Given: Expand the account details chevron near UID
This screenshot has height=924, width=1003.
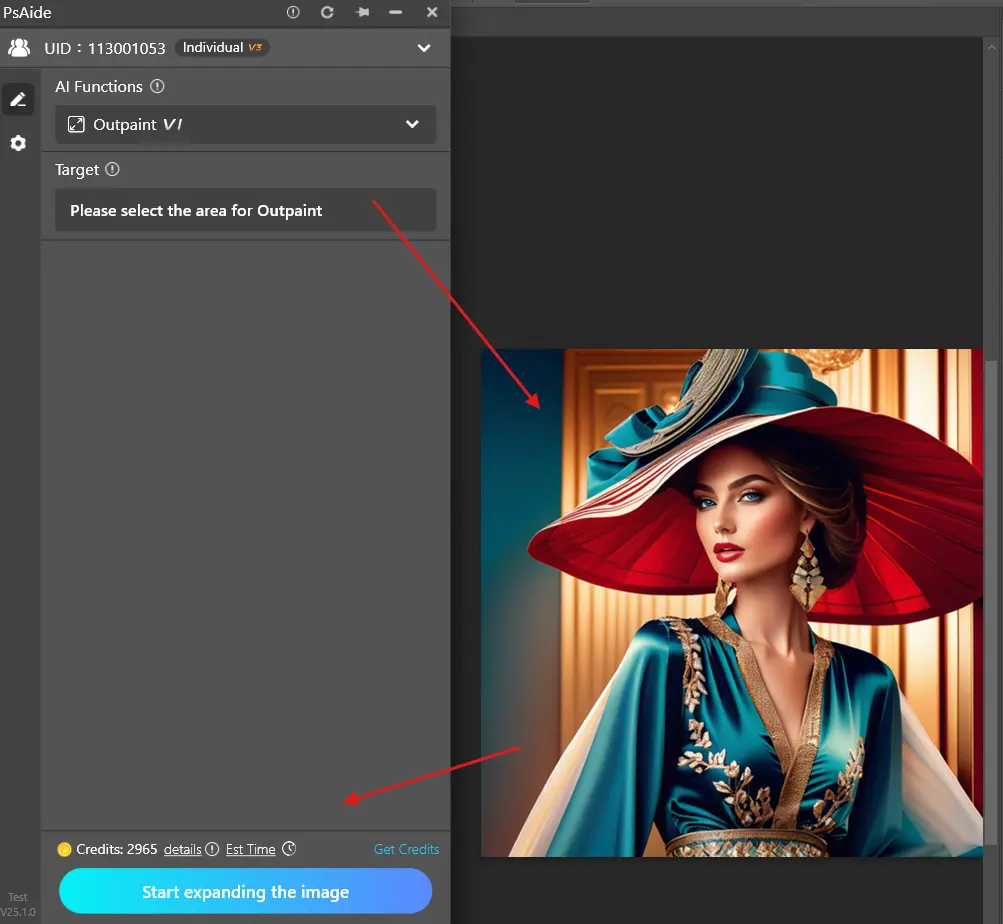Looking at the screenshot, I should pos(424,48).
